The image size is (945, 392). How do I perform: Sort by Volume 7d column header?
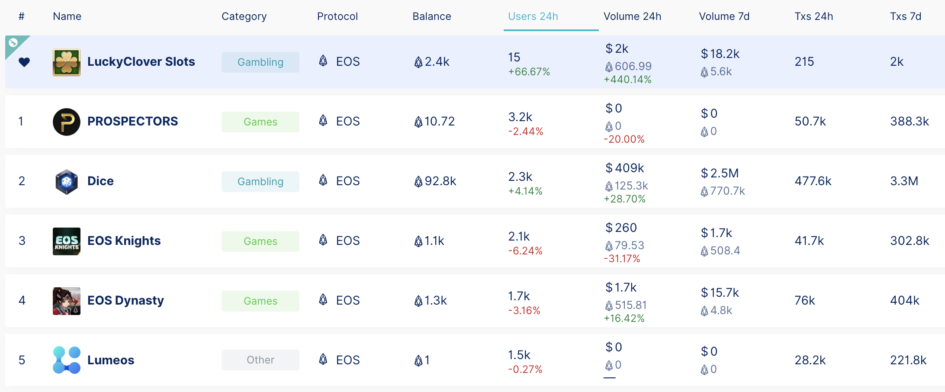coord(724,16)
